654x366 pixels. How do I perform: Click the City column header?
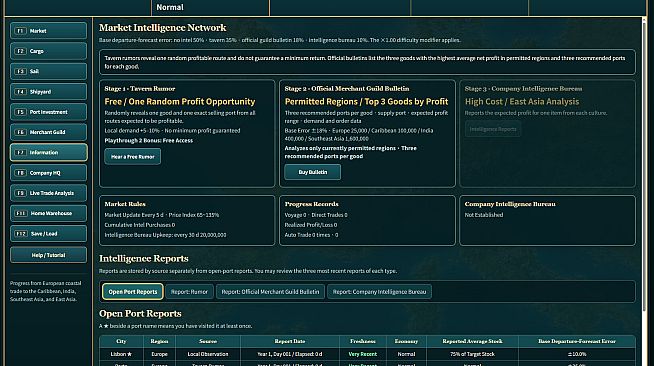pos(121,341)
